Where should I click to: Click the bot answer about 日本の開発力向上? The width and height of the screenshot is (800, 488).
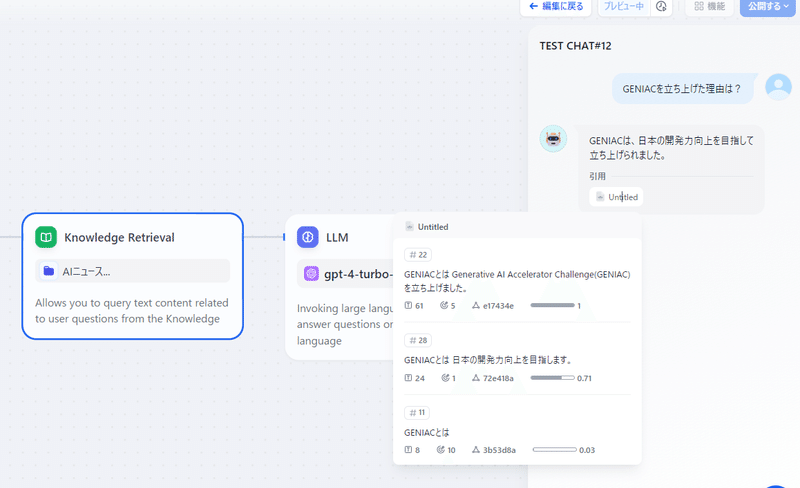click(x=671, y=148)
